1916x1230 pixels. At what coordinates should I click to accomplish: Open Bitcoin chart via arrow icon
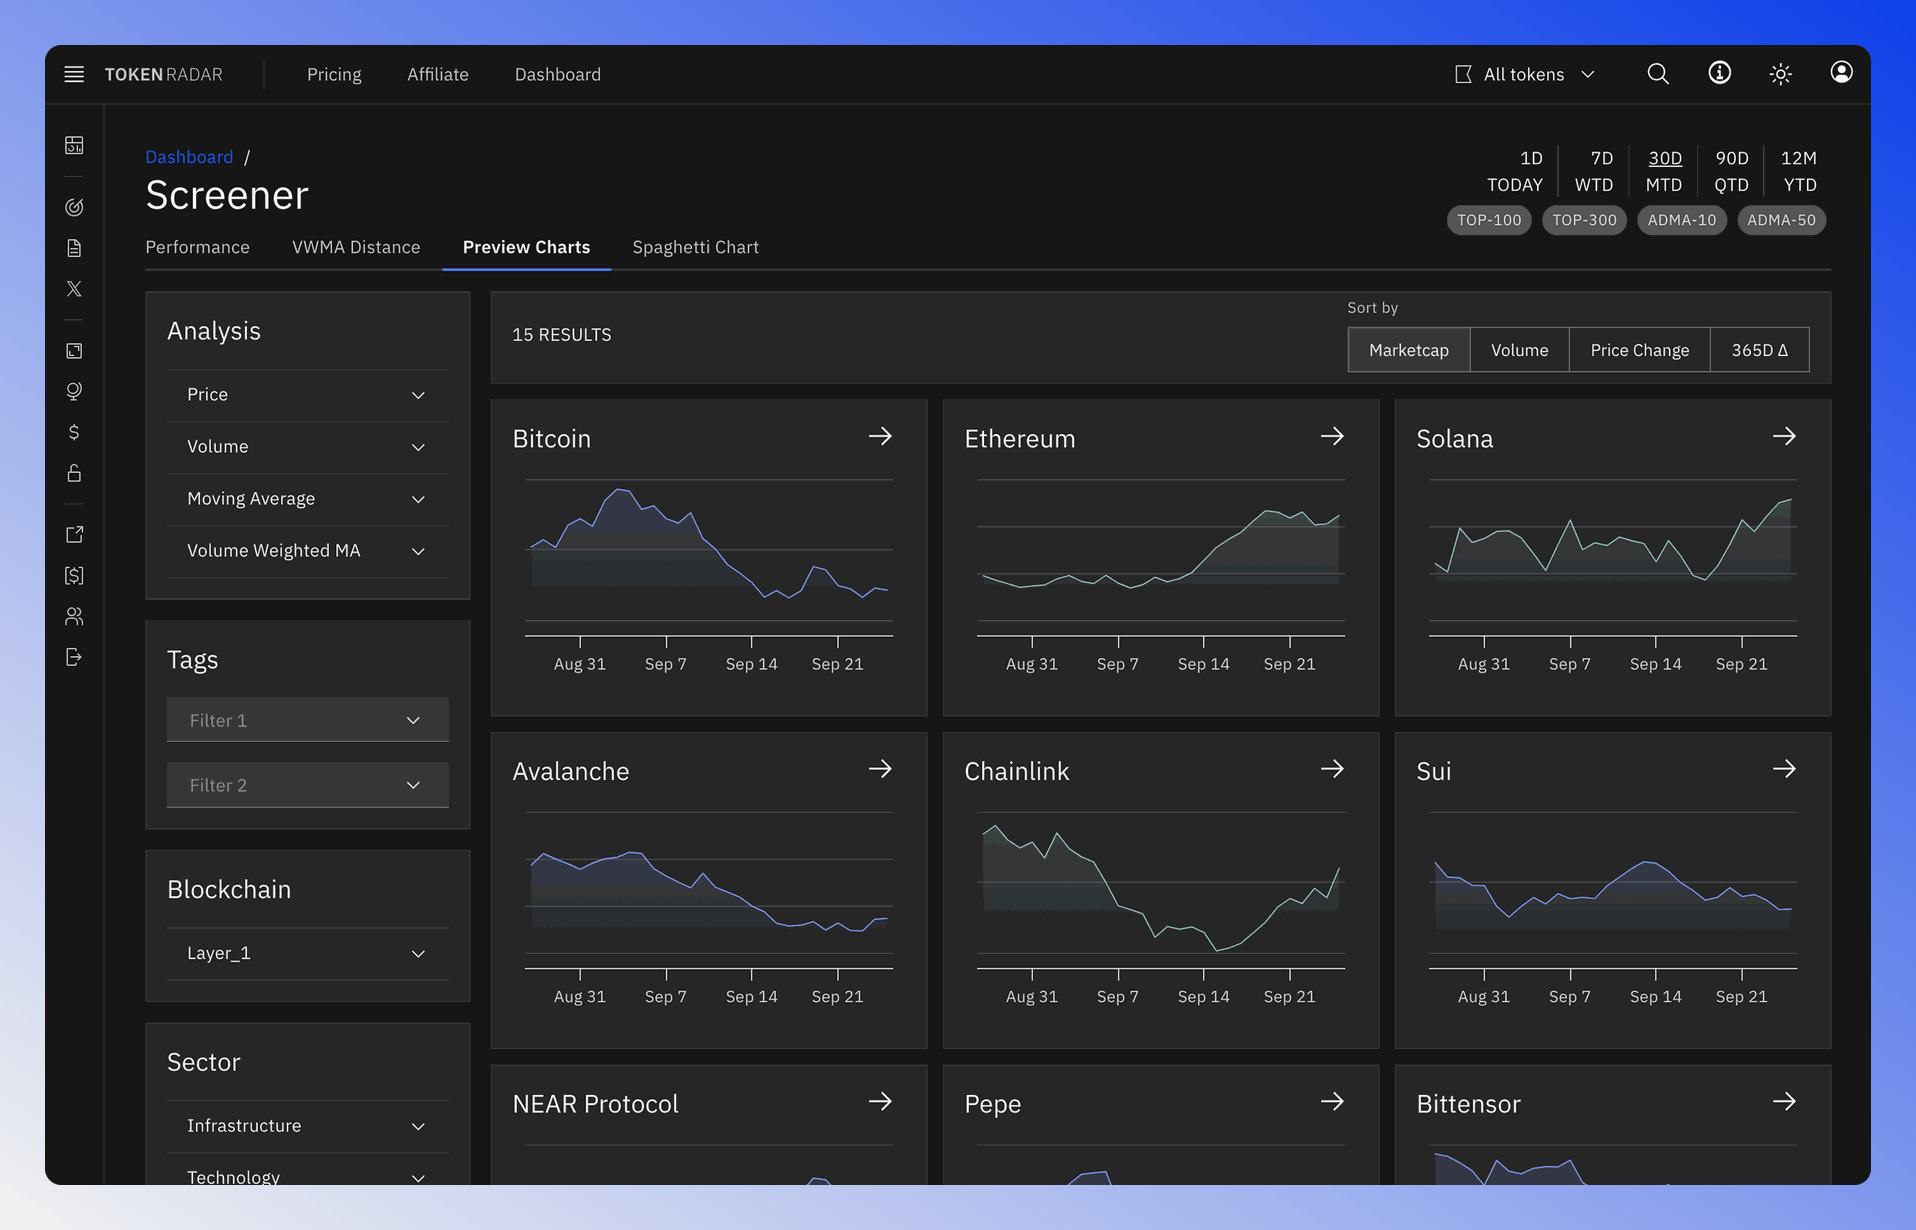coord(880,436)
